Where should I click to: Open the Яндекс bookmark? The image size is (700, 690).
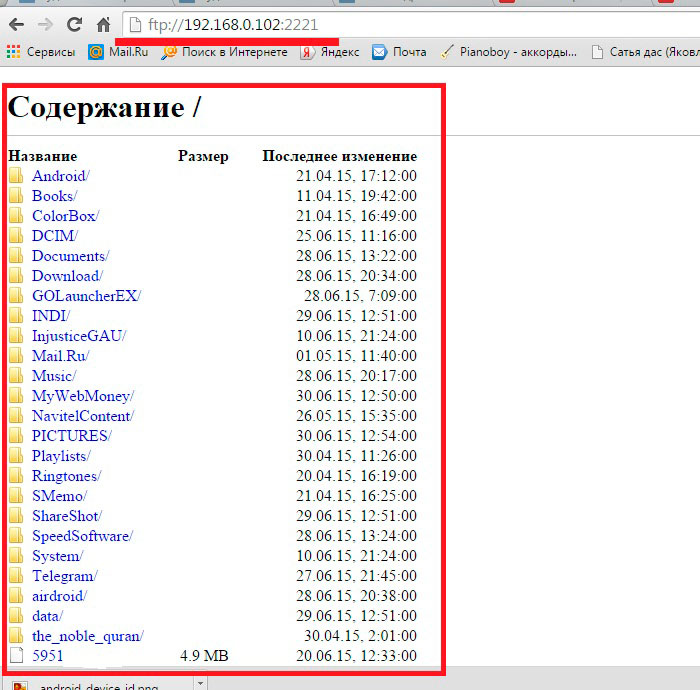pos(329,52)
